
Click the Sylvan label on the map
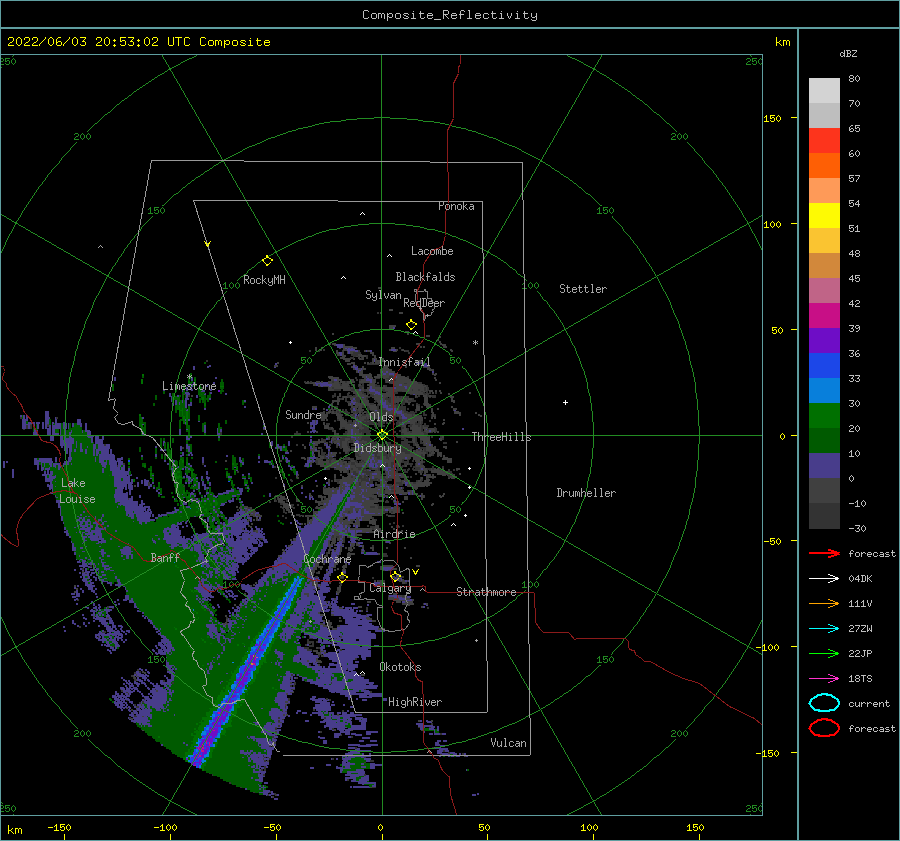coord(383,295)
